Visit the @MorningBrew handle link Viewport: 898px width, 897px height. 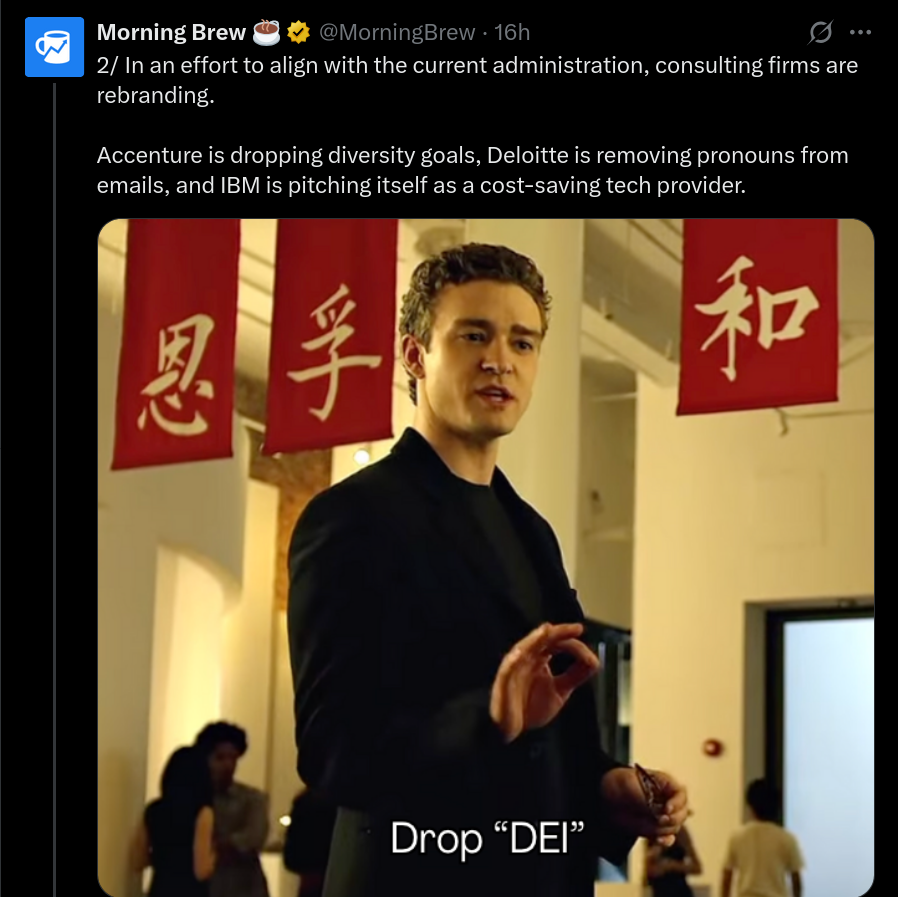pos(396,33)
